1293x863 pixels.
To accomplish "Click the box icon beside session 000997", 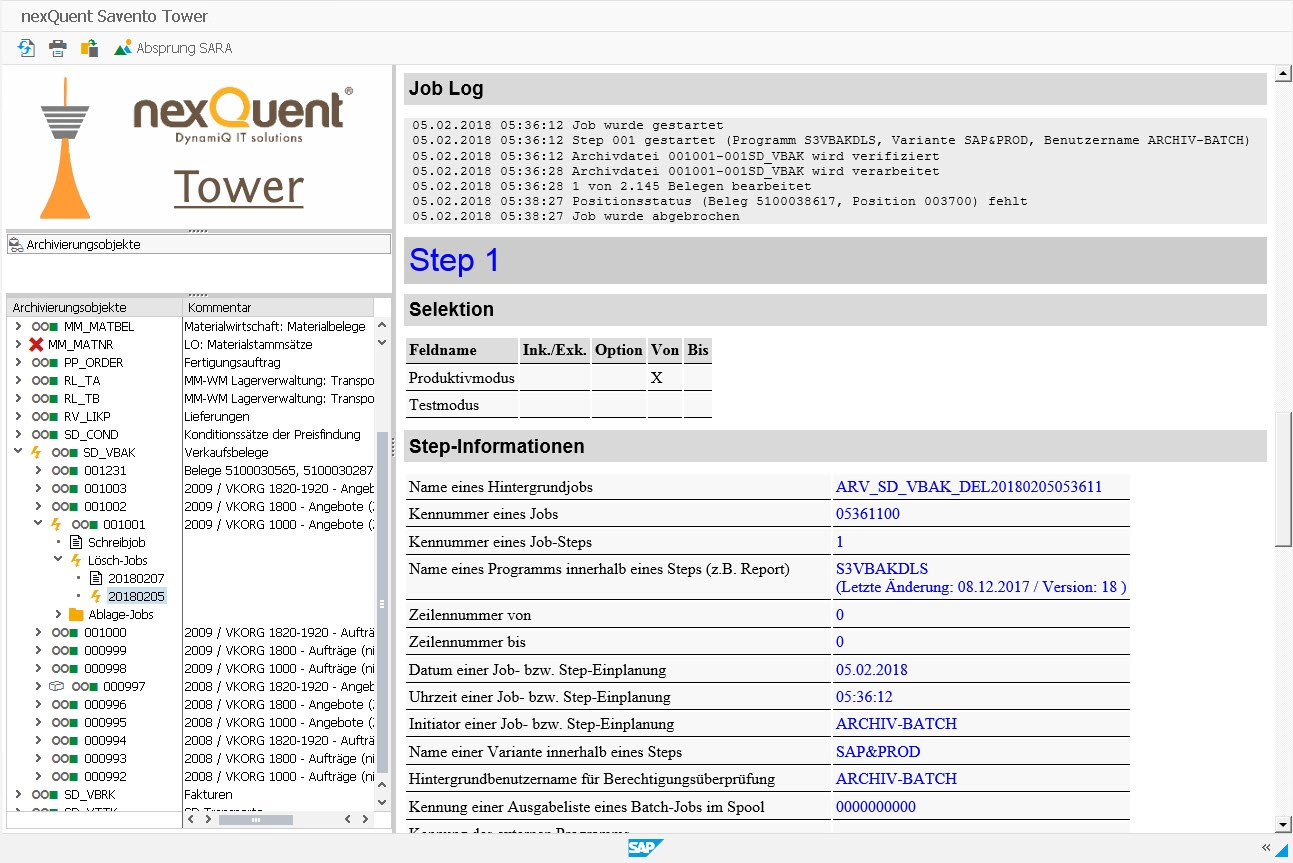I will click(x=57, y=686).
